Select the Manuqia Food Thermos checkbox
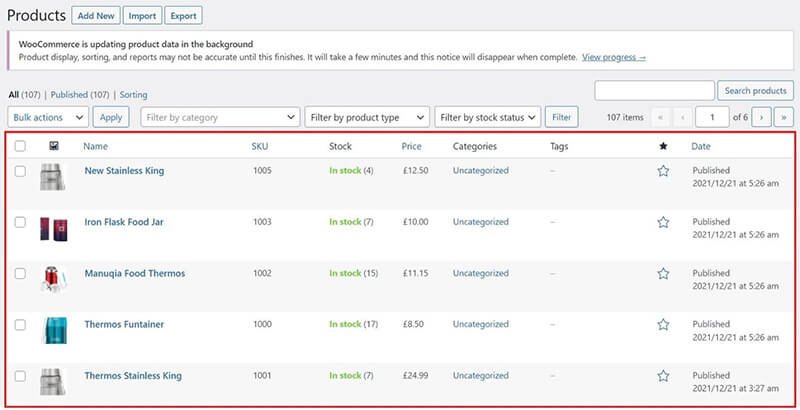 (20, 274)
